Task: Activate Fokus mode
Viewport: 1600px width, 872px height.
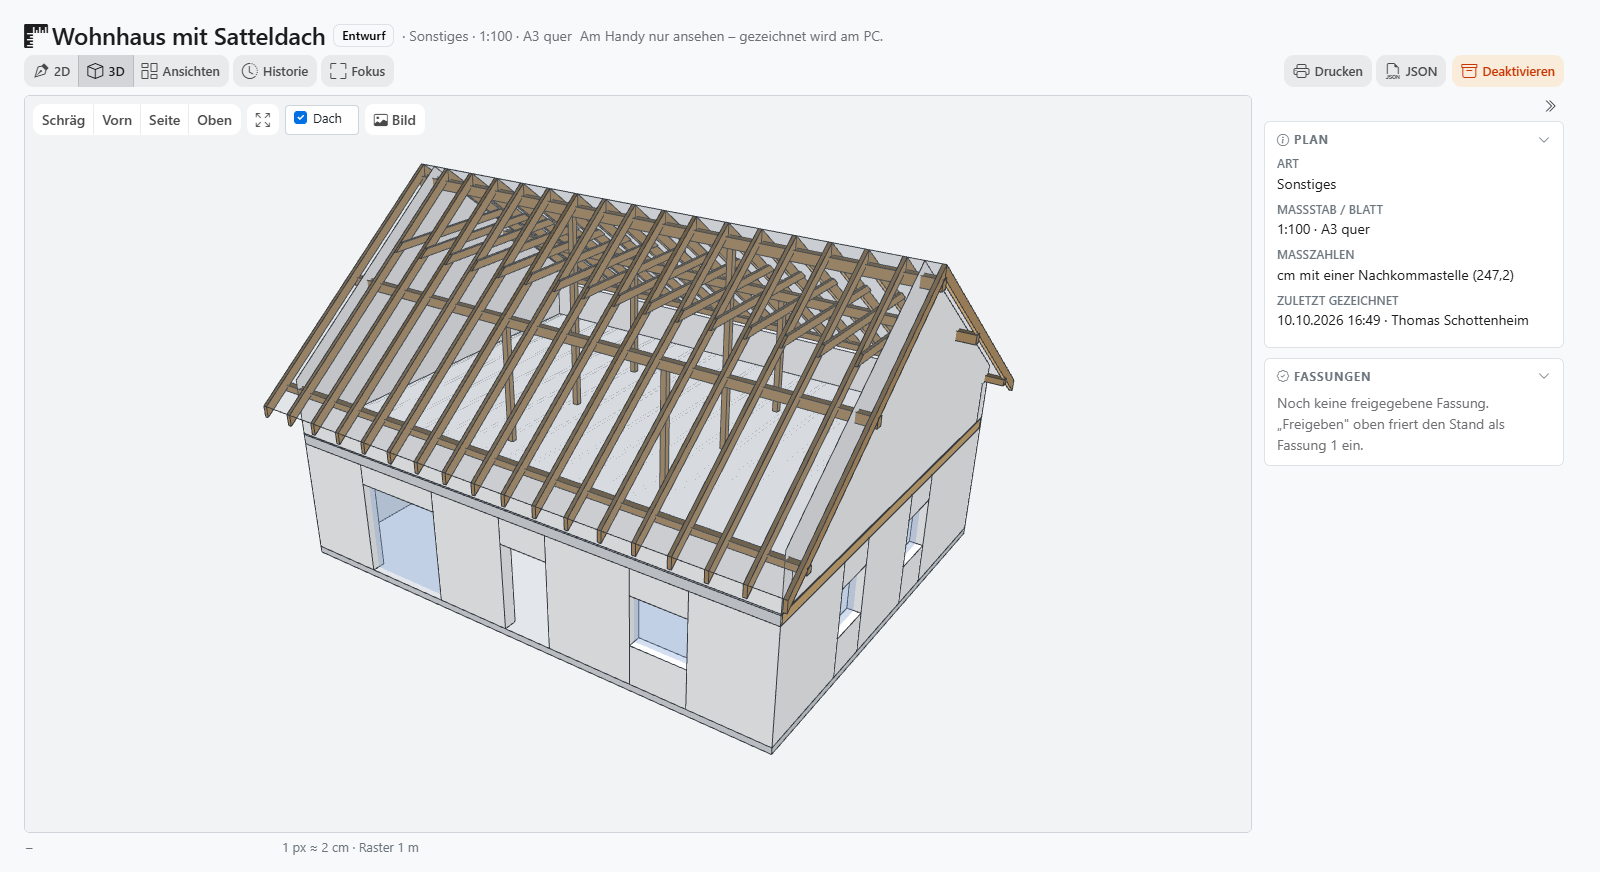Action: pos(357,71)
